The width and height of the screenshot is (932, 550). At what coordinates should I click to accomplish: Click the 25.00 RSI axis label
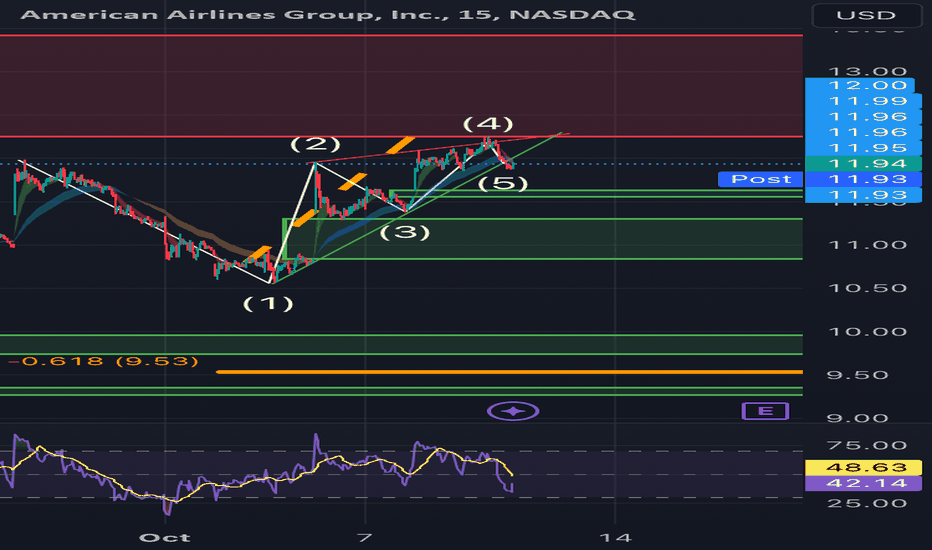[867, 504]
